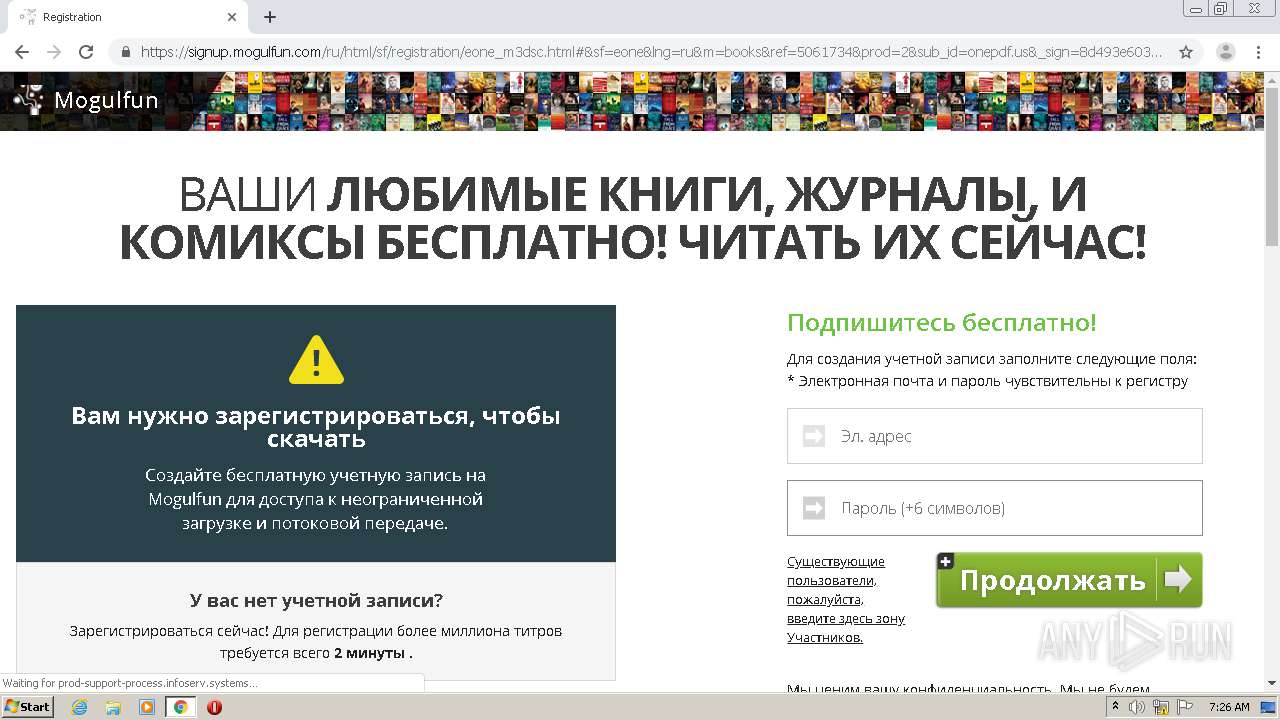Click the browser forward arrow
This screenshot has width=1280, height=720.
(54, 52)
